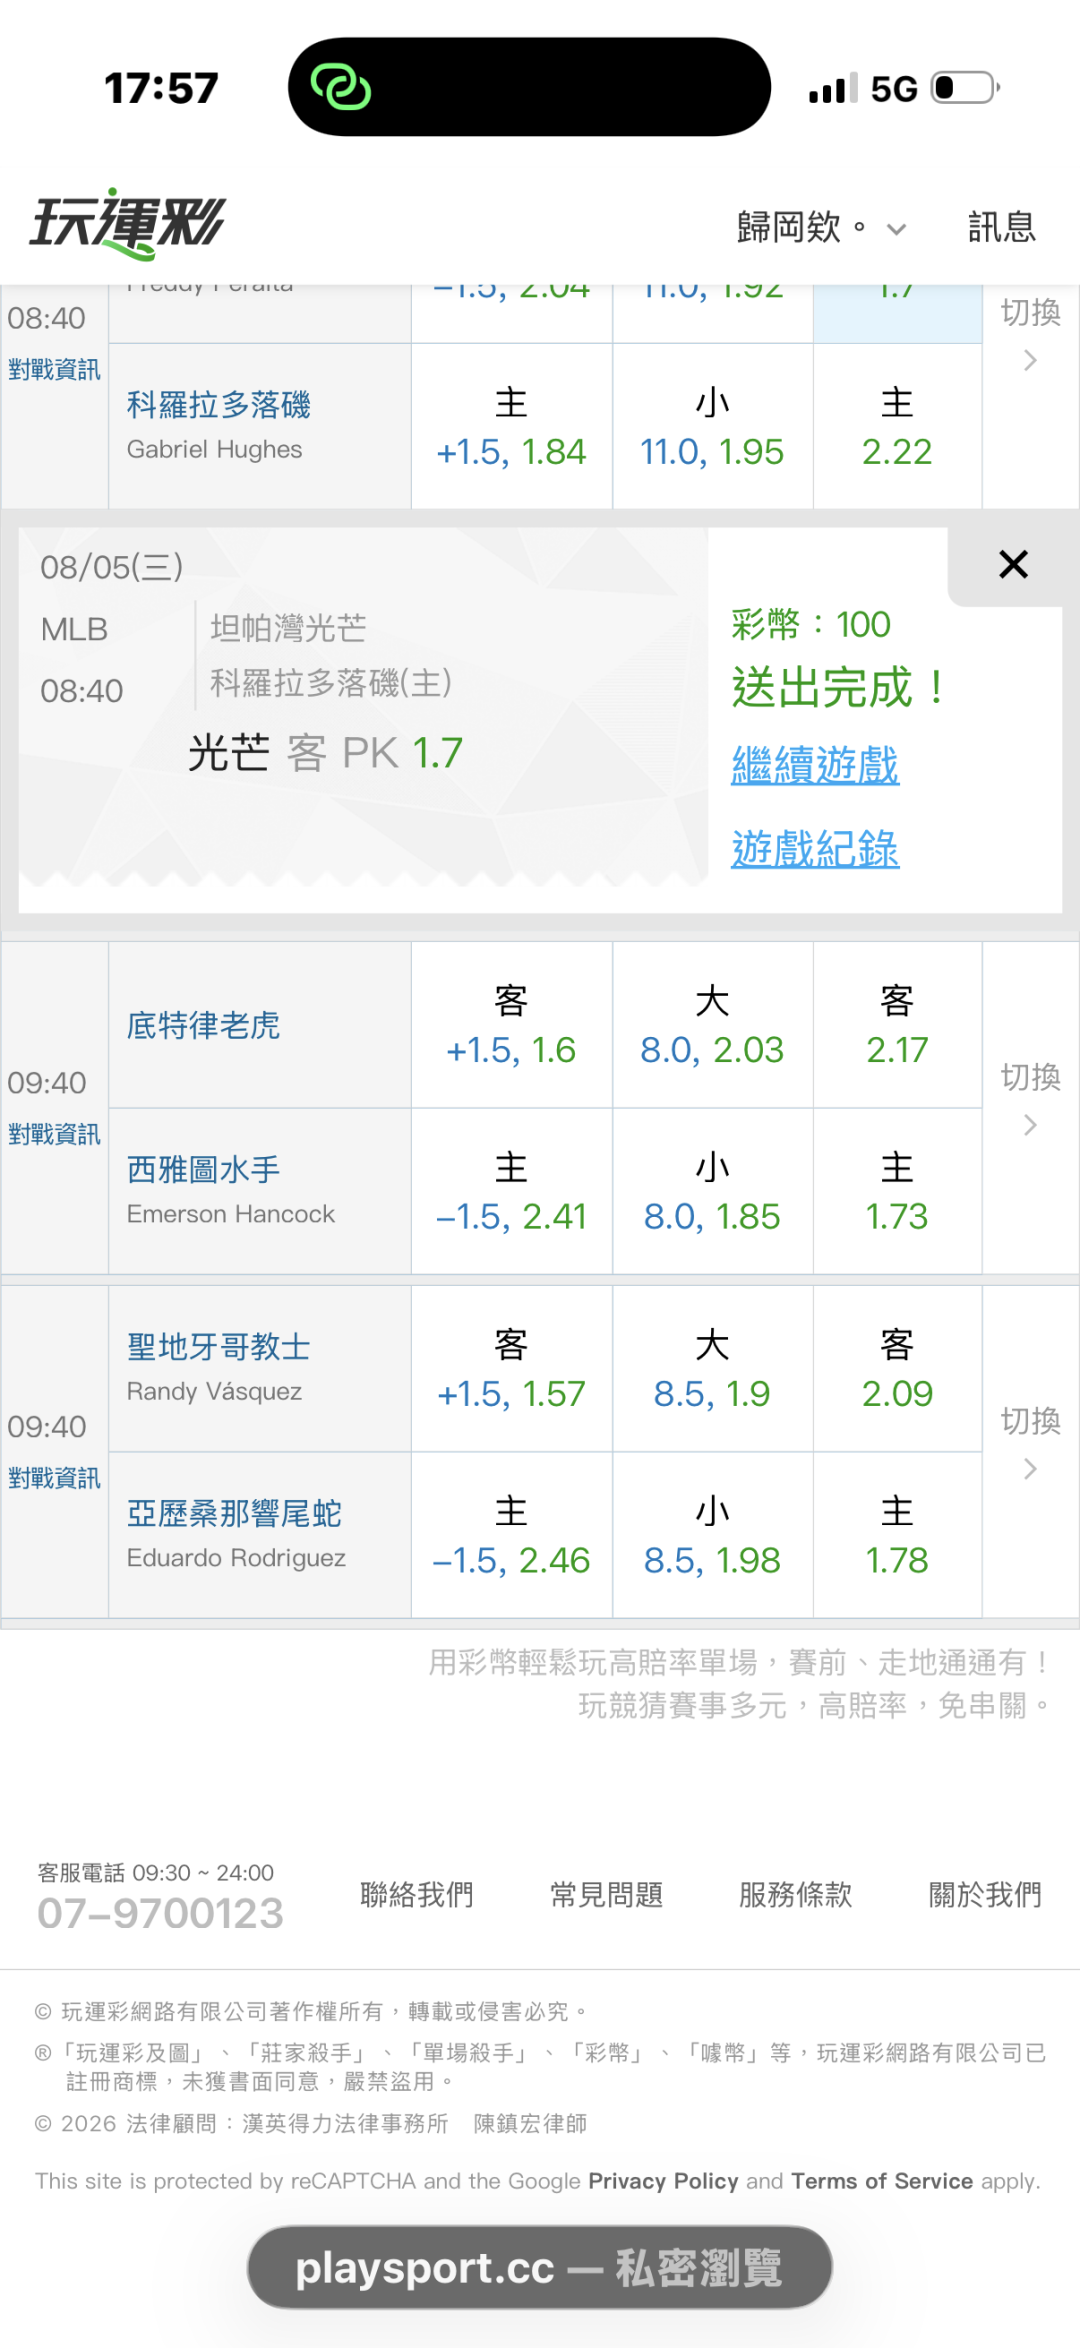Image resolution: width=1080 pixels, height=2348 pixels.
Task: Pick Tigers 客 2.17 moneyline
Action: click(x=897, y=1025)
